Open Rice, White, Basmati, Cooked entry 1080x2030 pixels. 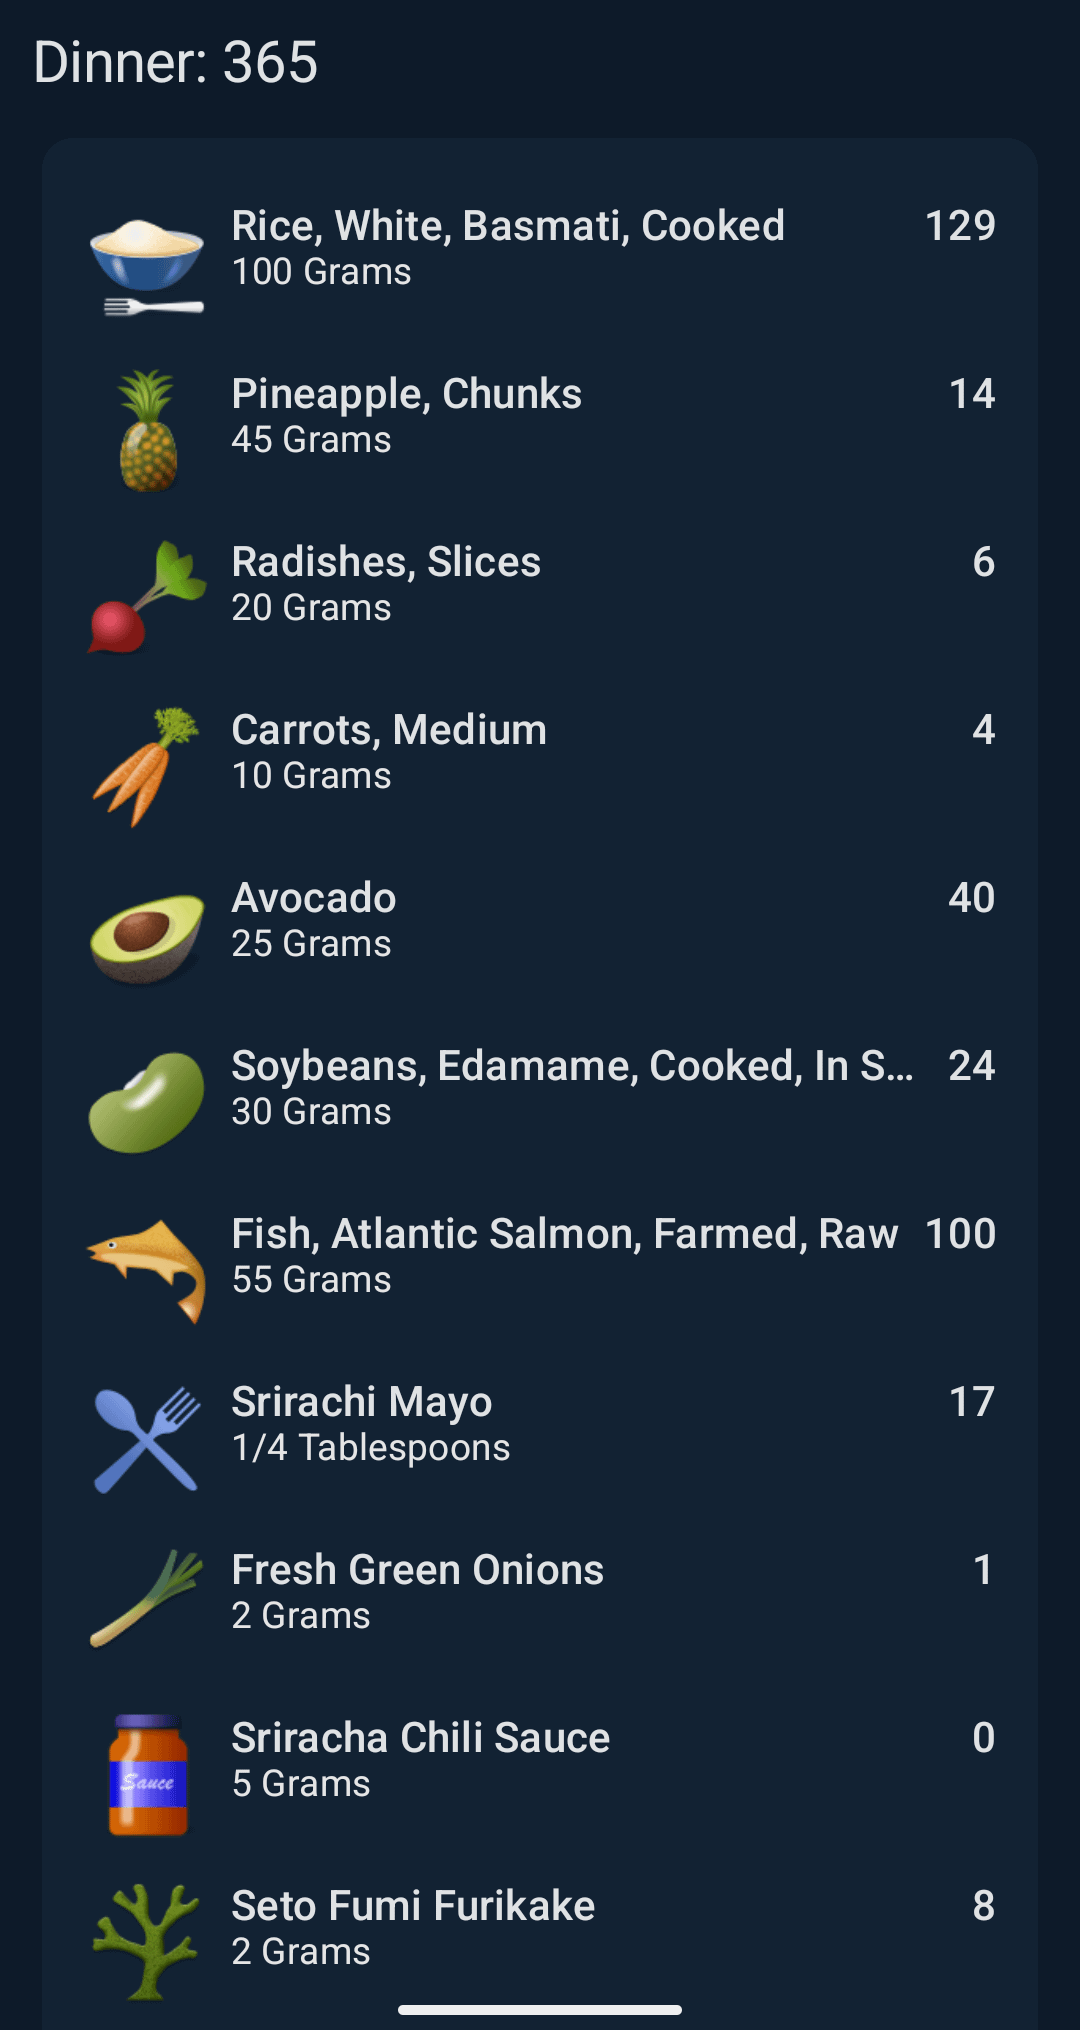[508, 227]
